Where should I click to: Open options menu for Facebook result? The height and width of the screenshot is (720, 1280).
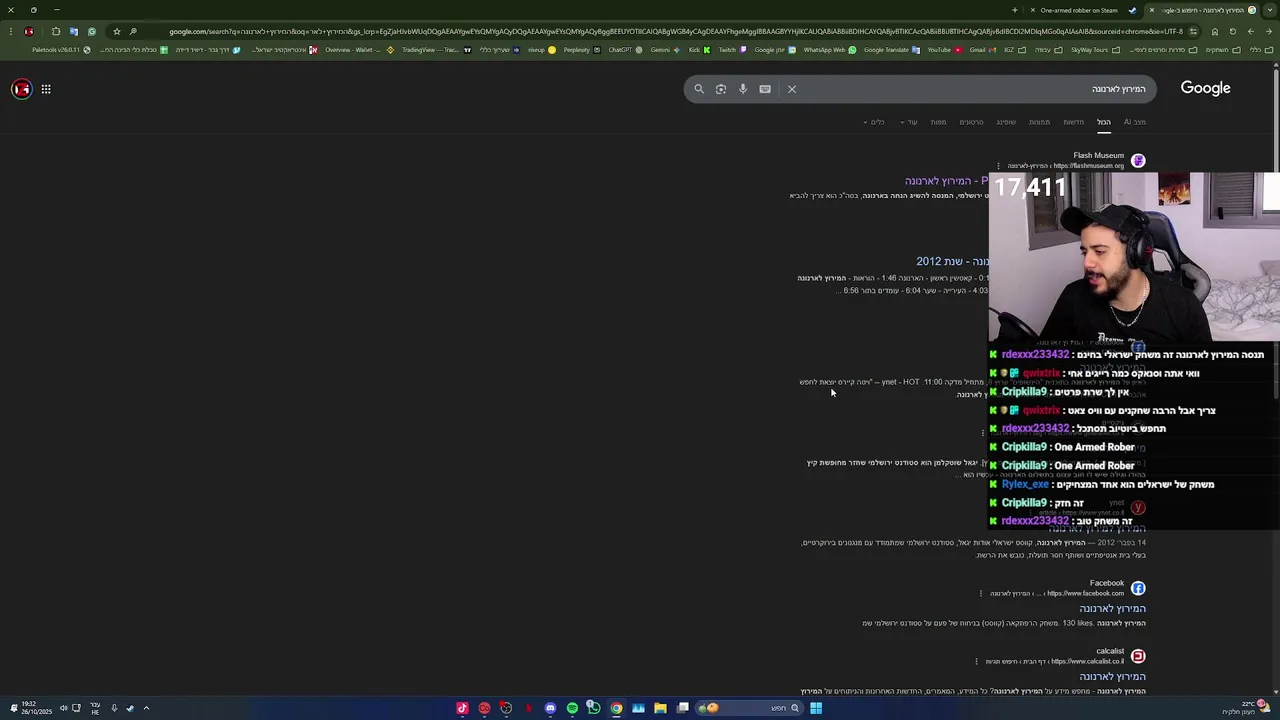[981, 593]
